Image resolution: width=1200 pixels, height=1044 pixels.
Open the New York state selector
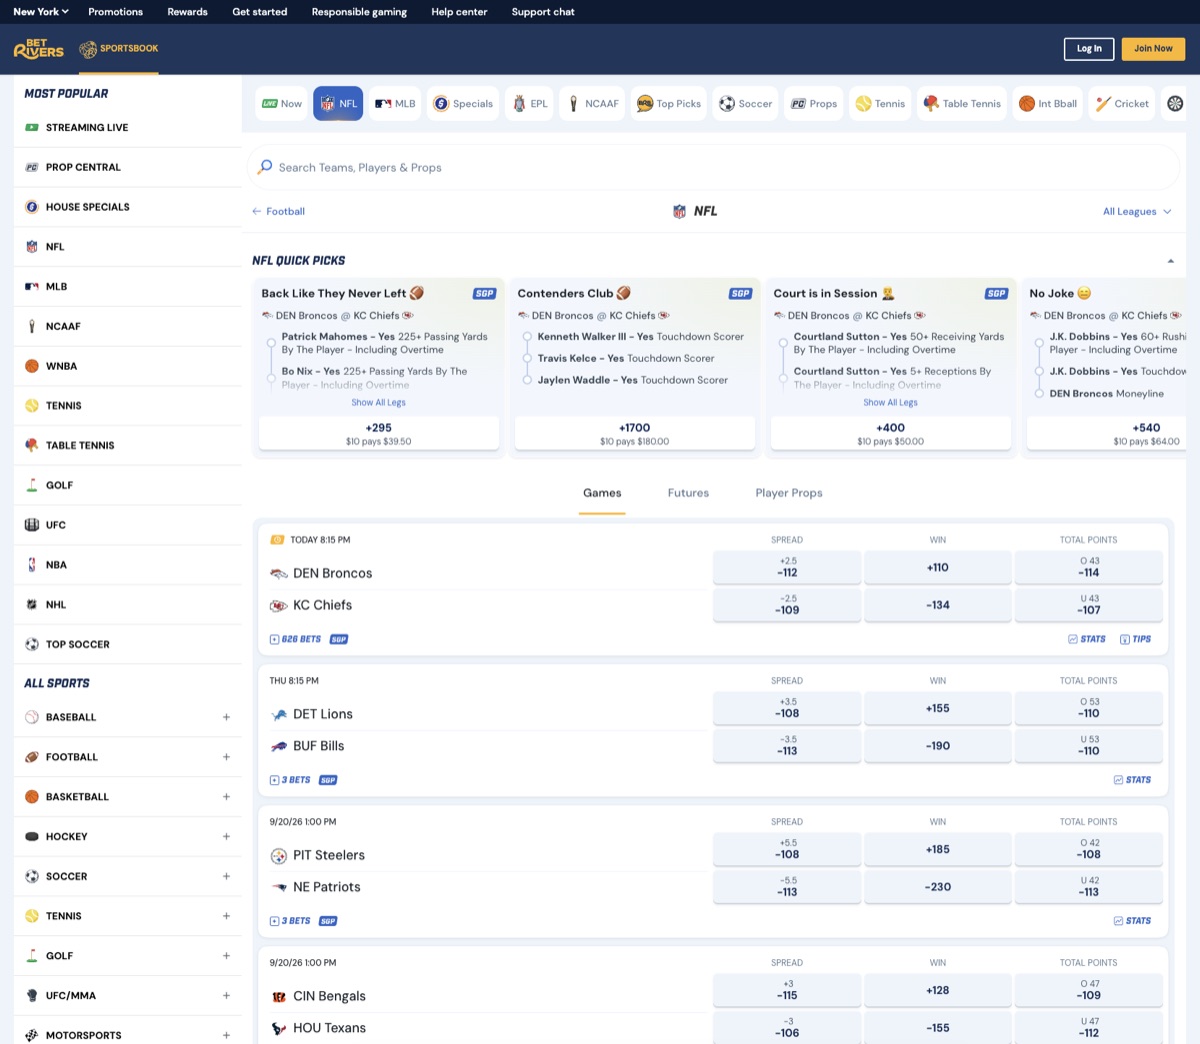tap(41, 12)
